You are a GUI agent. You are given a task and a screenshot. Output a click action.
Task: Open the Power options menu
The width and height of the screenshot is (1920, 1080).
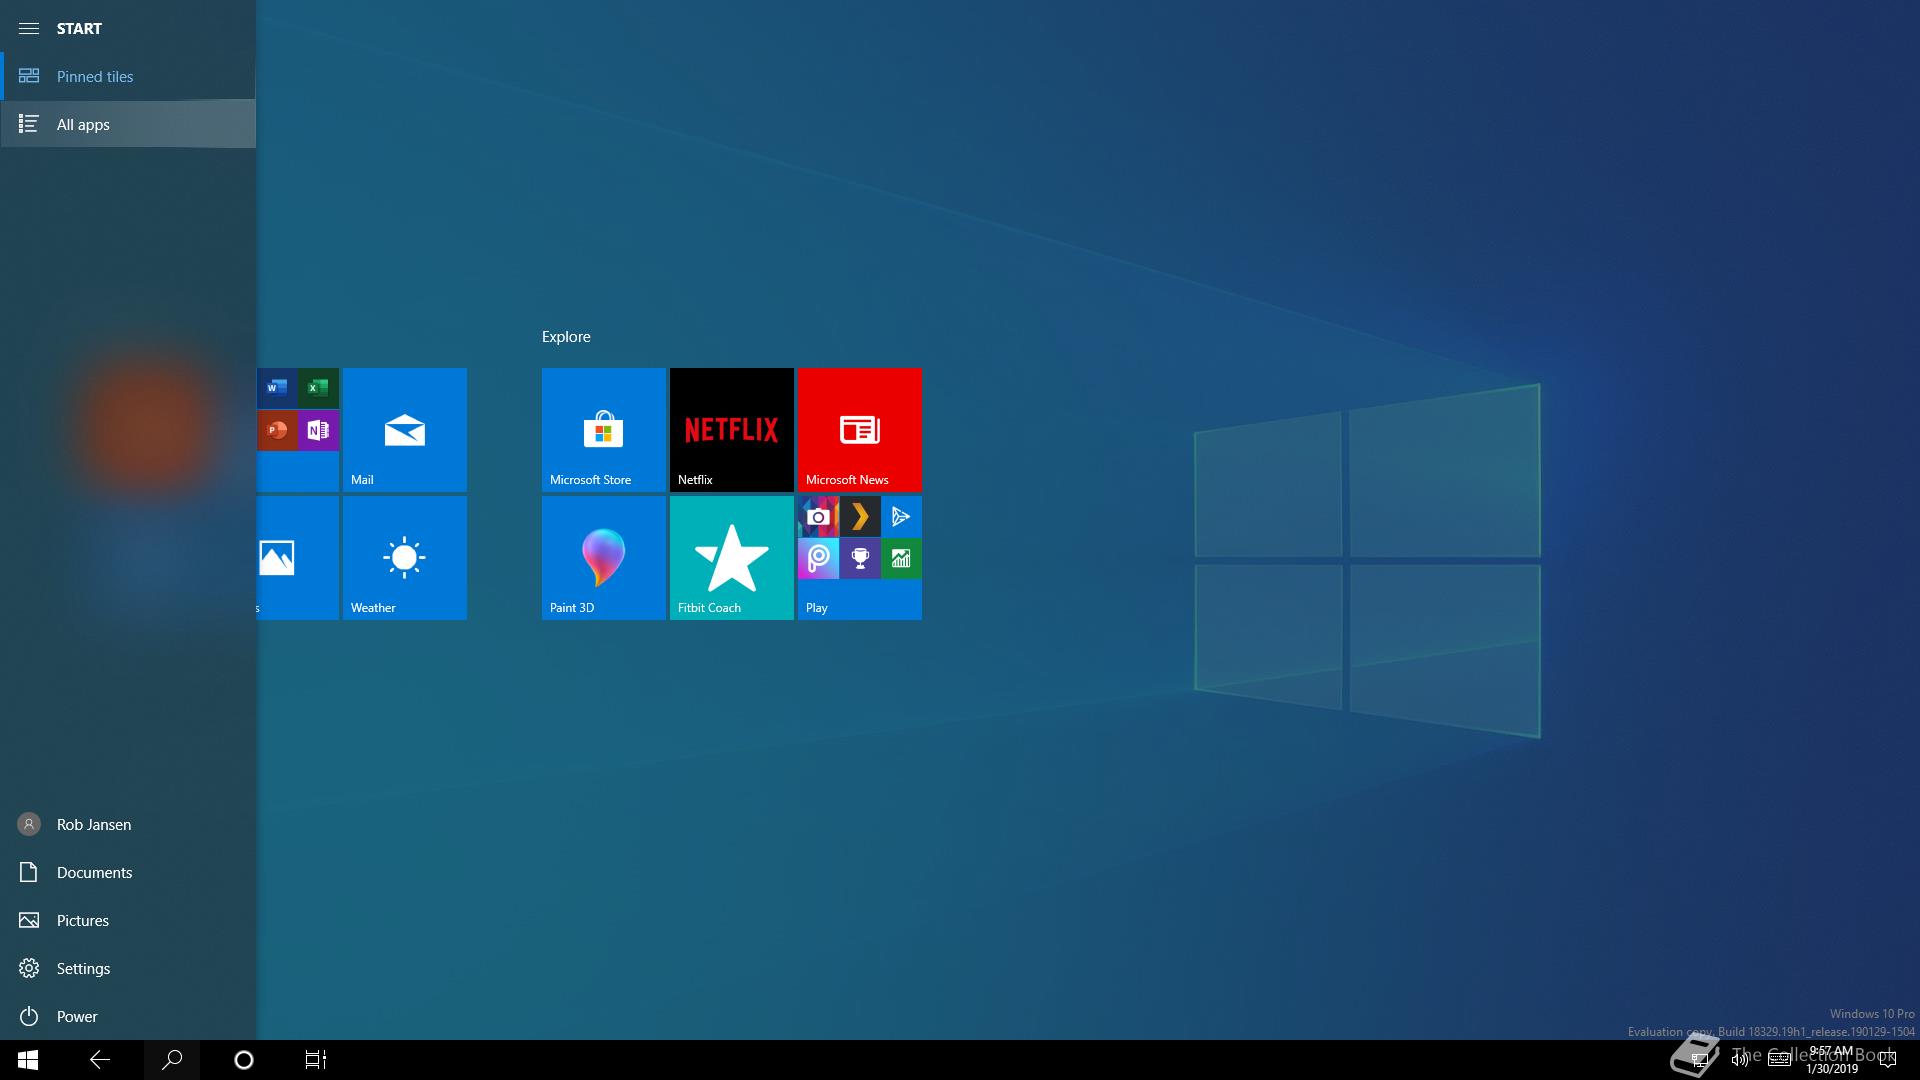[x=128, y=1016]
